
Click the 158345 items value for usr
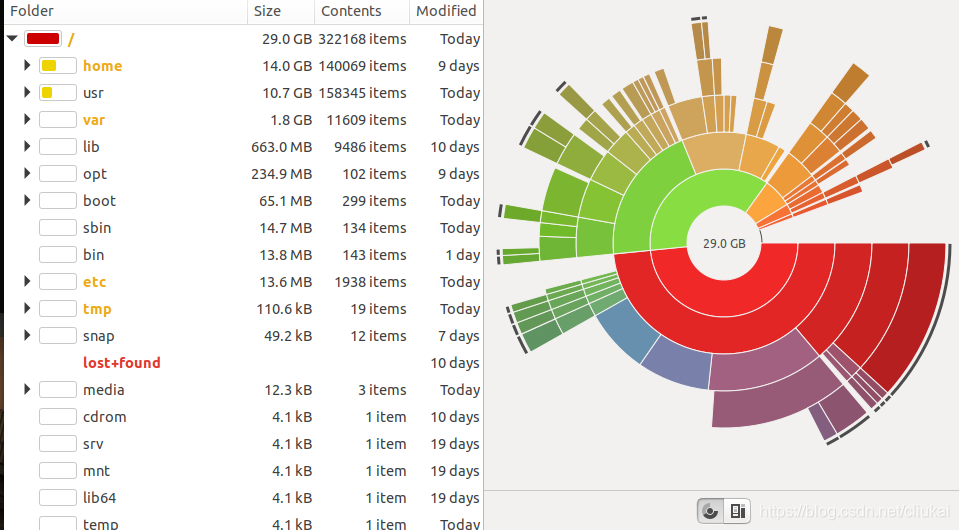[362, 93]
